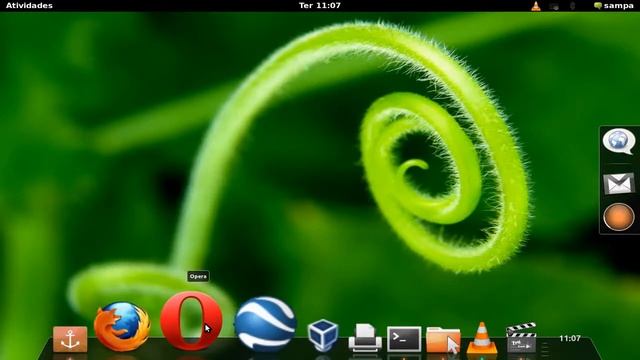
Task: Open the clapperboard video app in dock
Action: [x=521, y=338]
